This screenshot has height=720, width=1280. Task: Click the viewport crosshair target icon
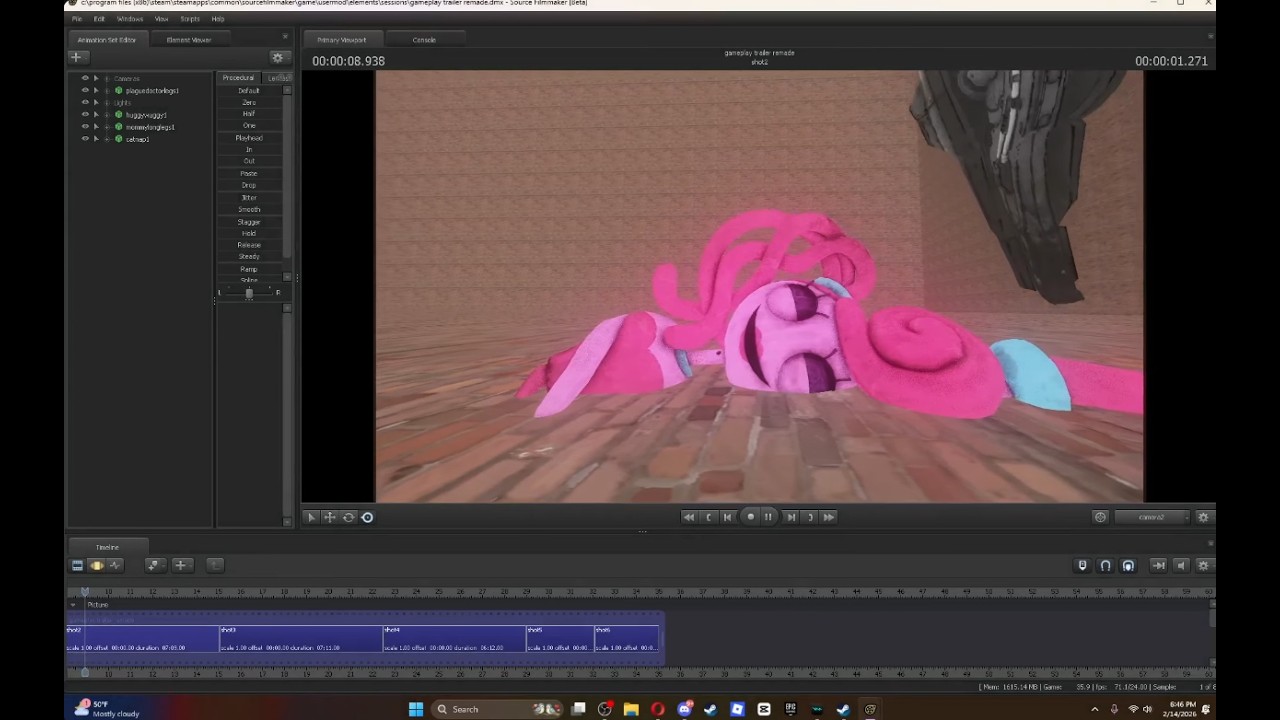(1100, 517)
